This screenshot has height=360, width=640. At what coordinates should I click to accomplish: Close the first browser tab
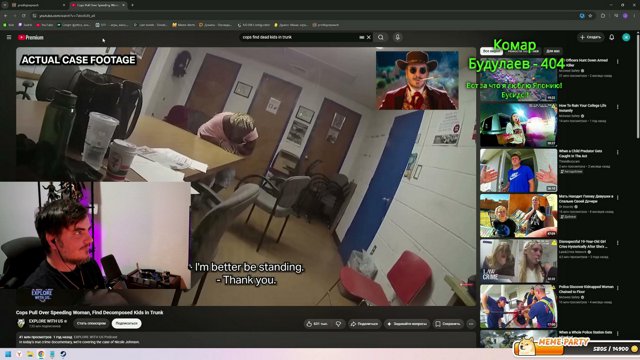coord(64,5)
